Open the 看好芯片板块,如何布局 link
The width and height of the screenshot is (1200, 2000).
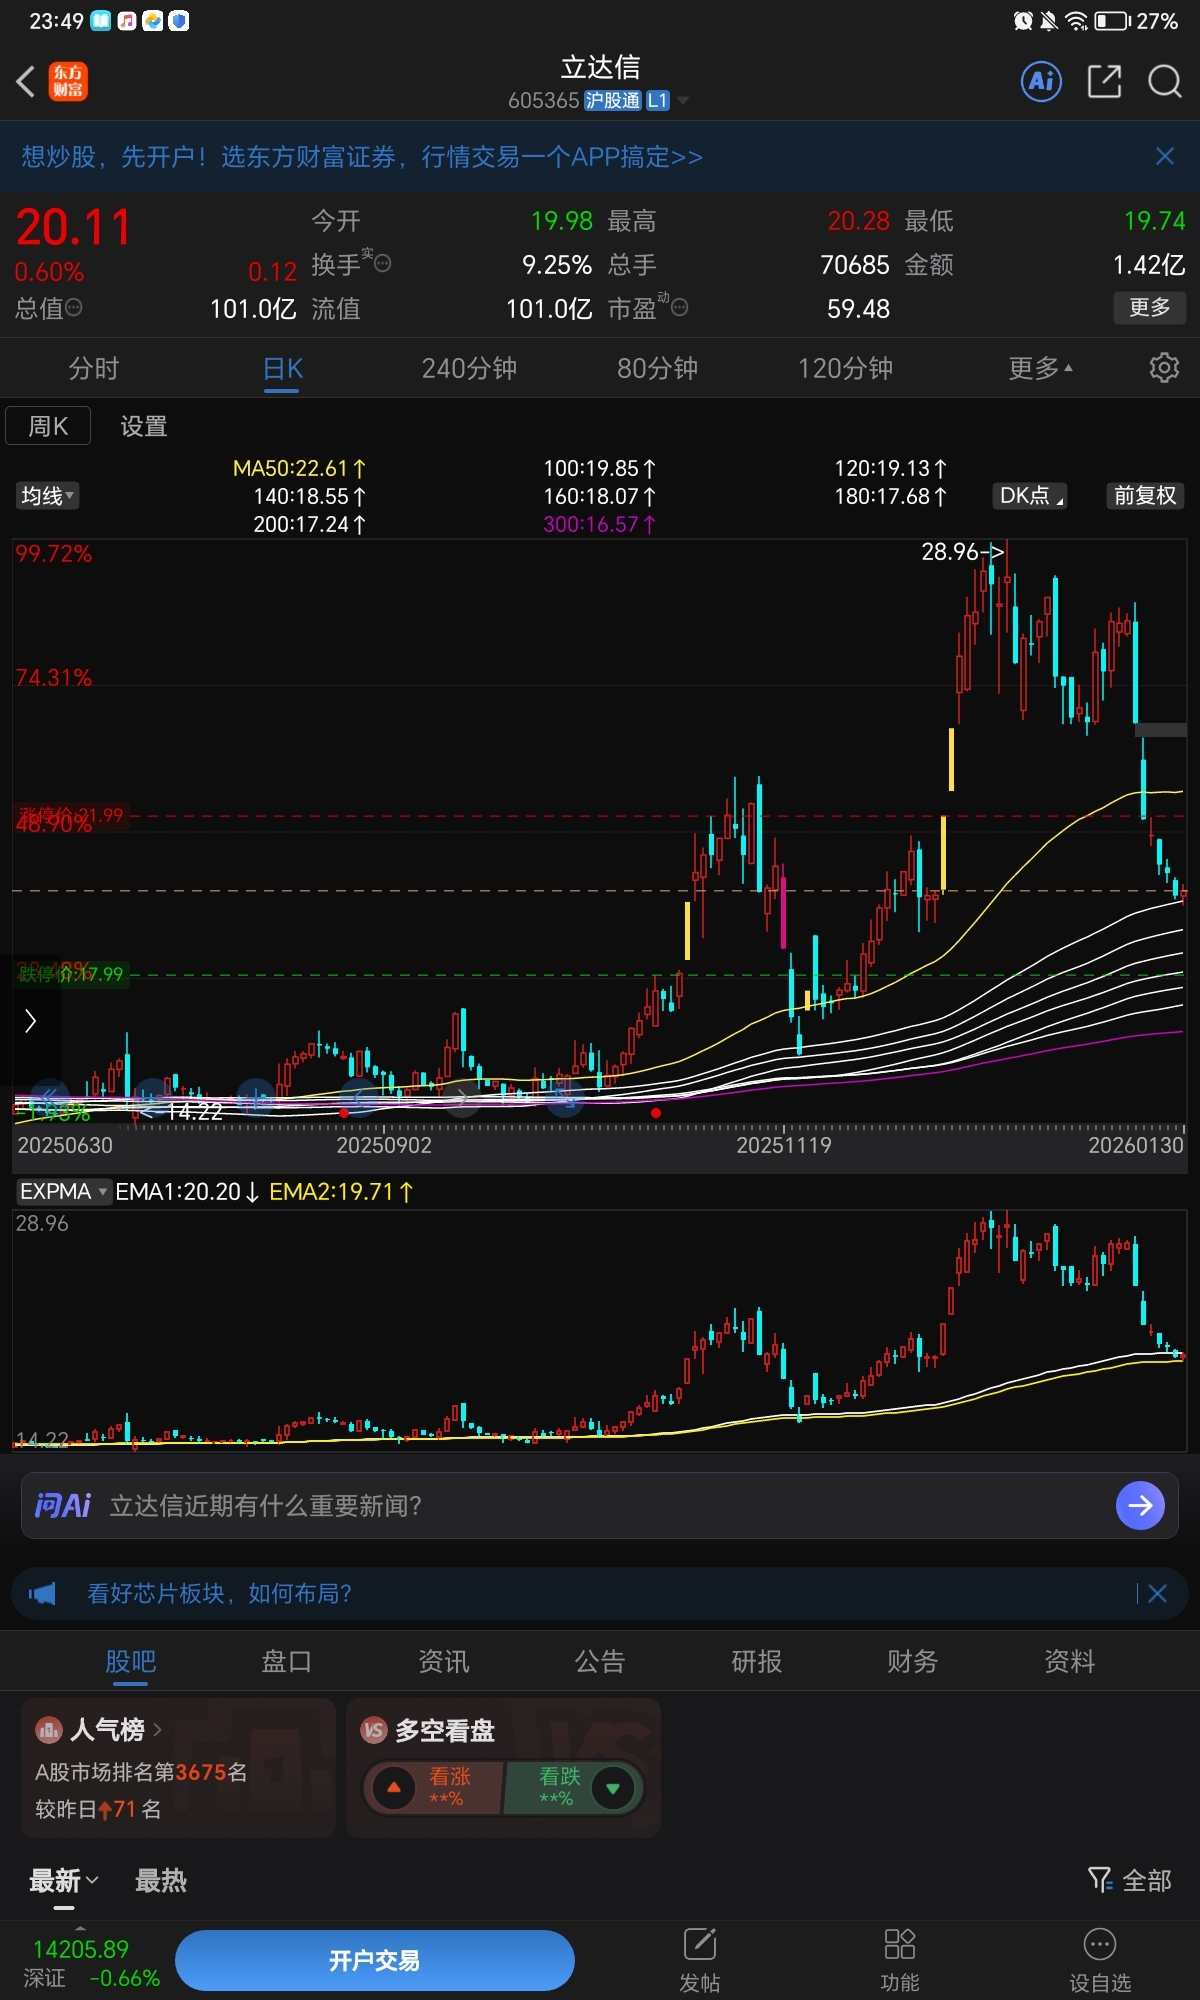(219, 1593)
